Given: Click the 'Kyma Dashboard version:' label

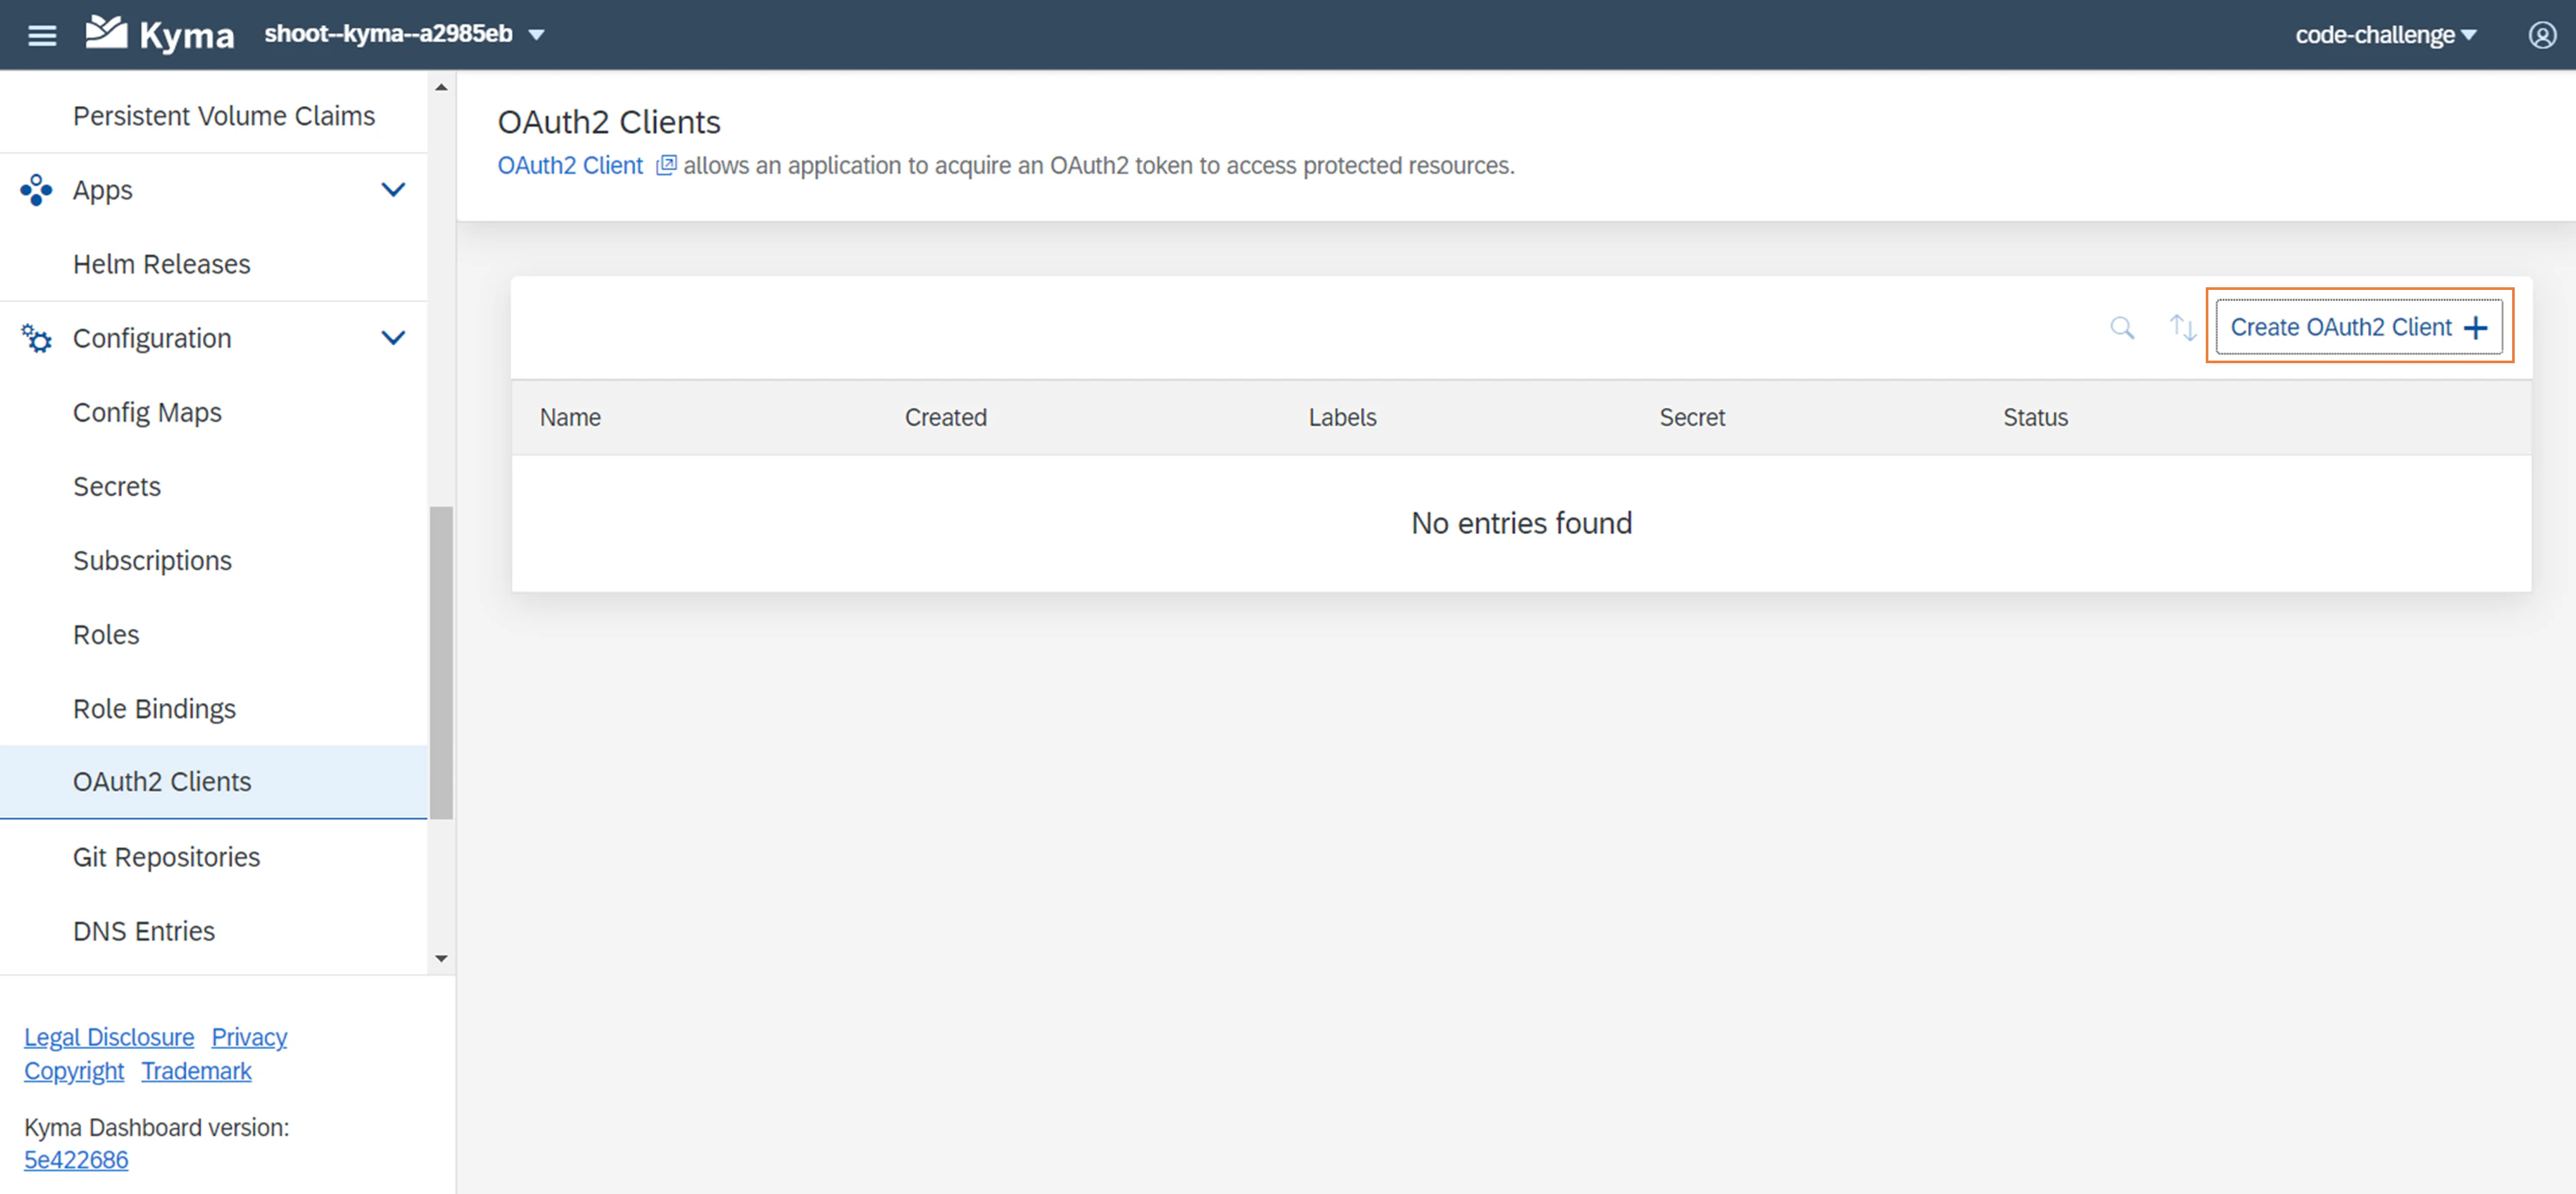Looking at the screenshot, I should pyautogui.click(x=157, y=1127).
